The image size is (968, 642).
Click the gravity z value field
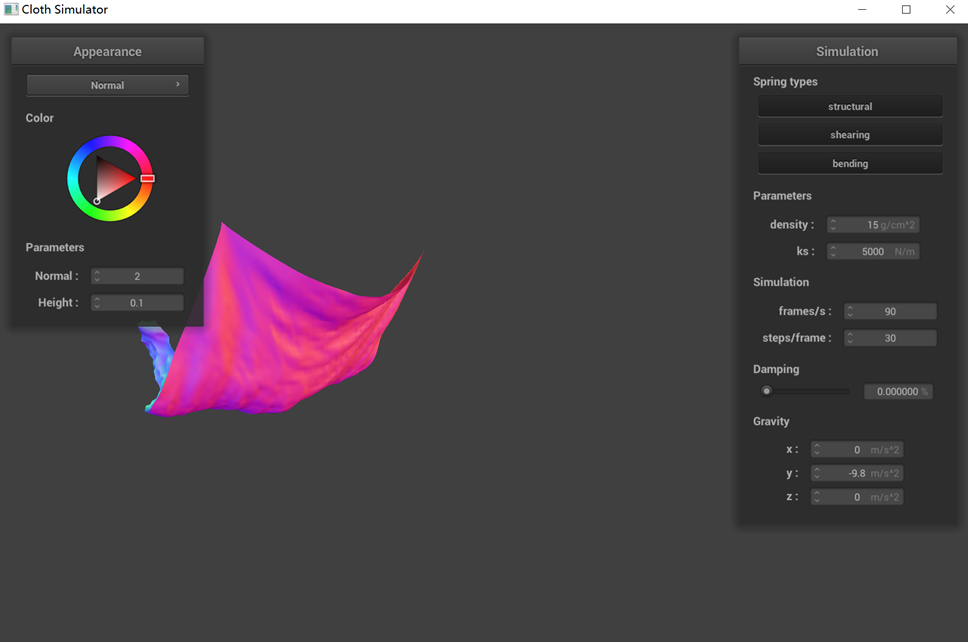(x=857, y=497)
